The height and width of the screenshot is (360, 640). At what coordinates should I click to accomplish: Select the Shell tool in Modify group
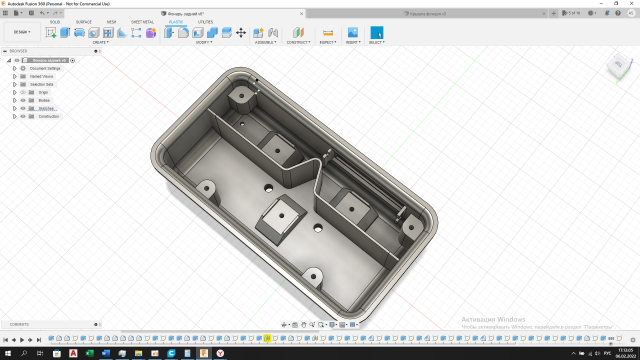(198, 33)
